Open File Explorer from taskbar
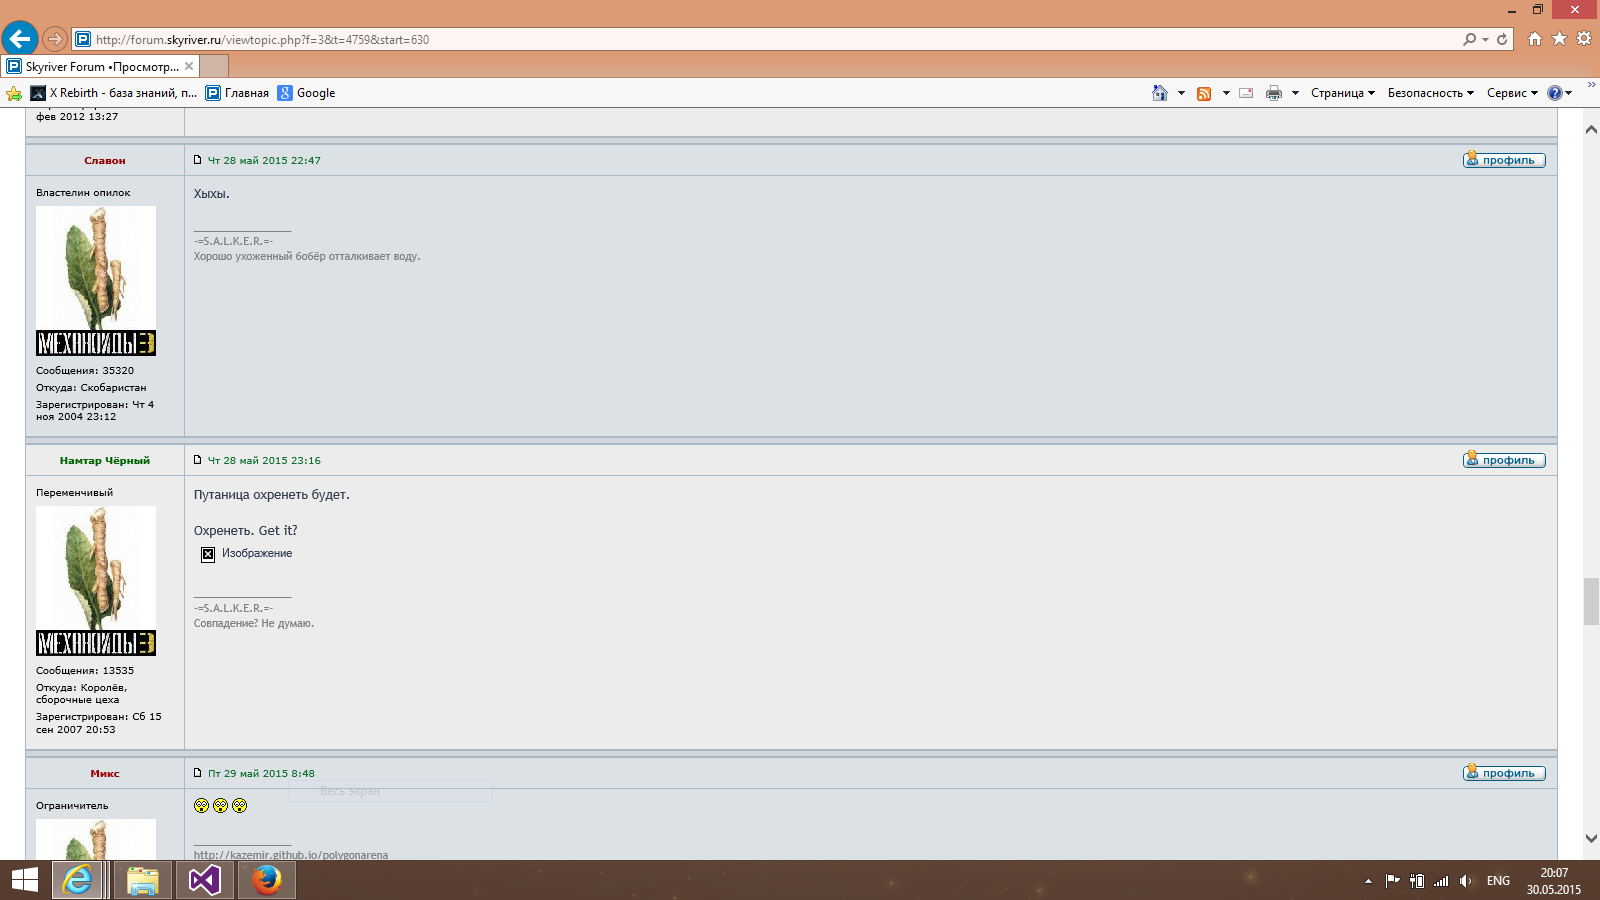 (143, 880)
